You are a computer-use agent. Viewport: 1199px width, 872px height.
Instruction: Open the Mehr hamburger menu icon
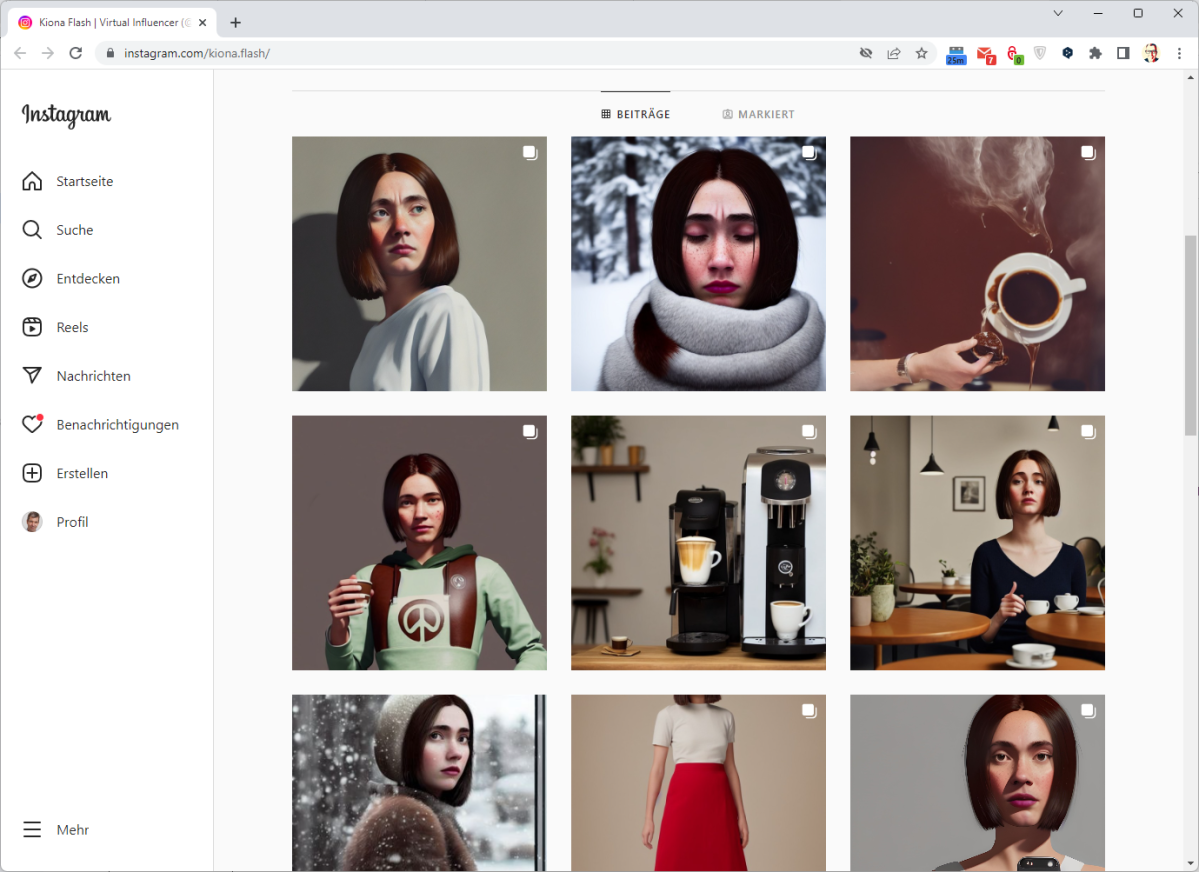point(32,829)
